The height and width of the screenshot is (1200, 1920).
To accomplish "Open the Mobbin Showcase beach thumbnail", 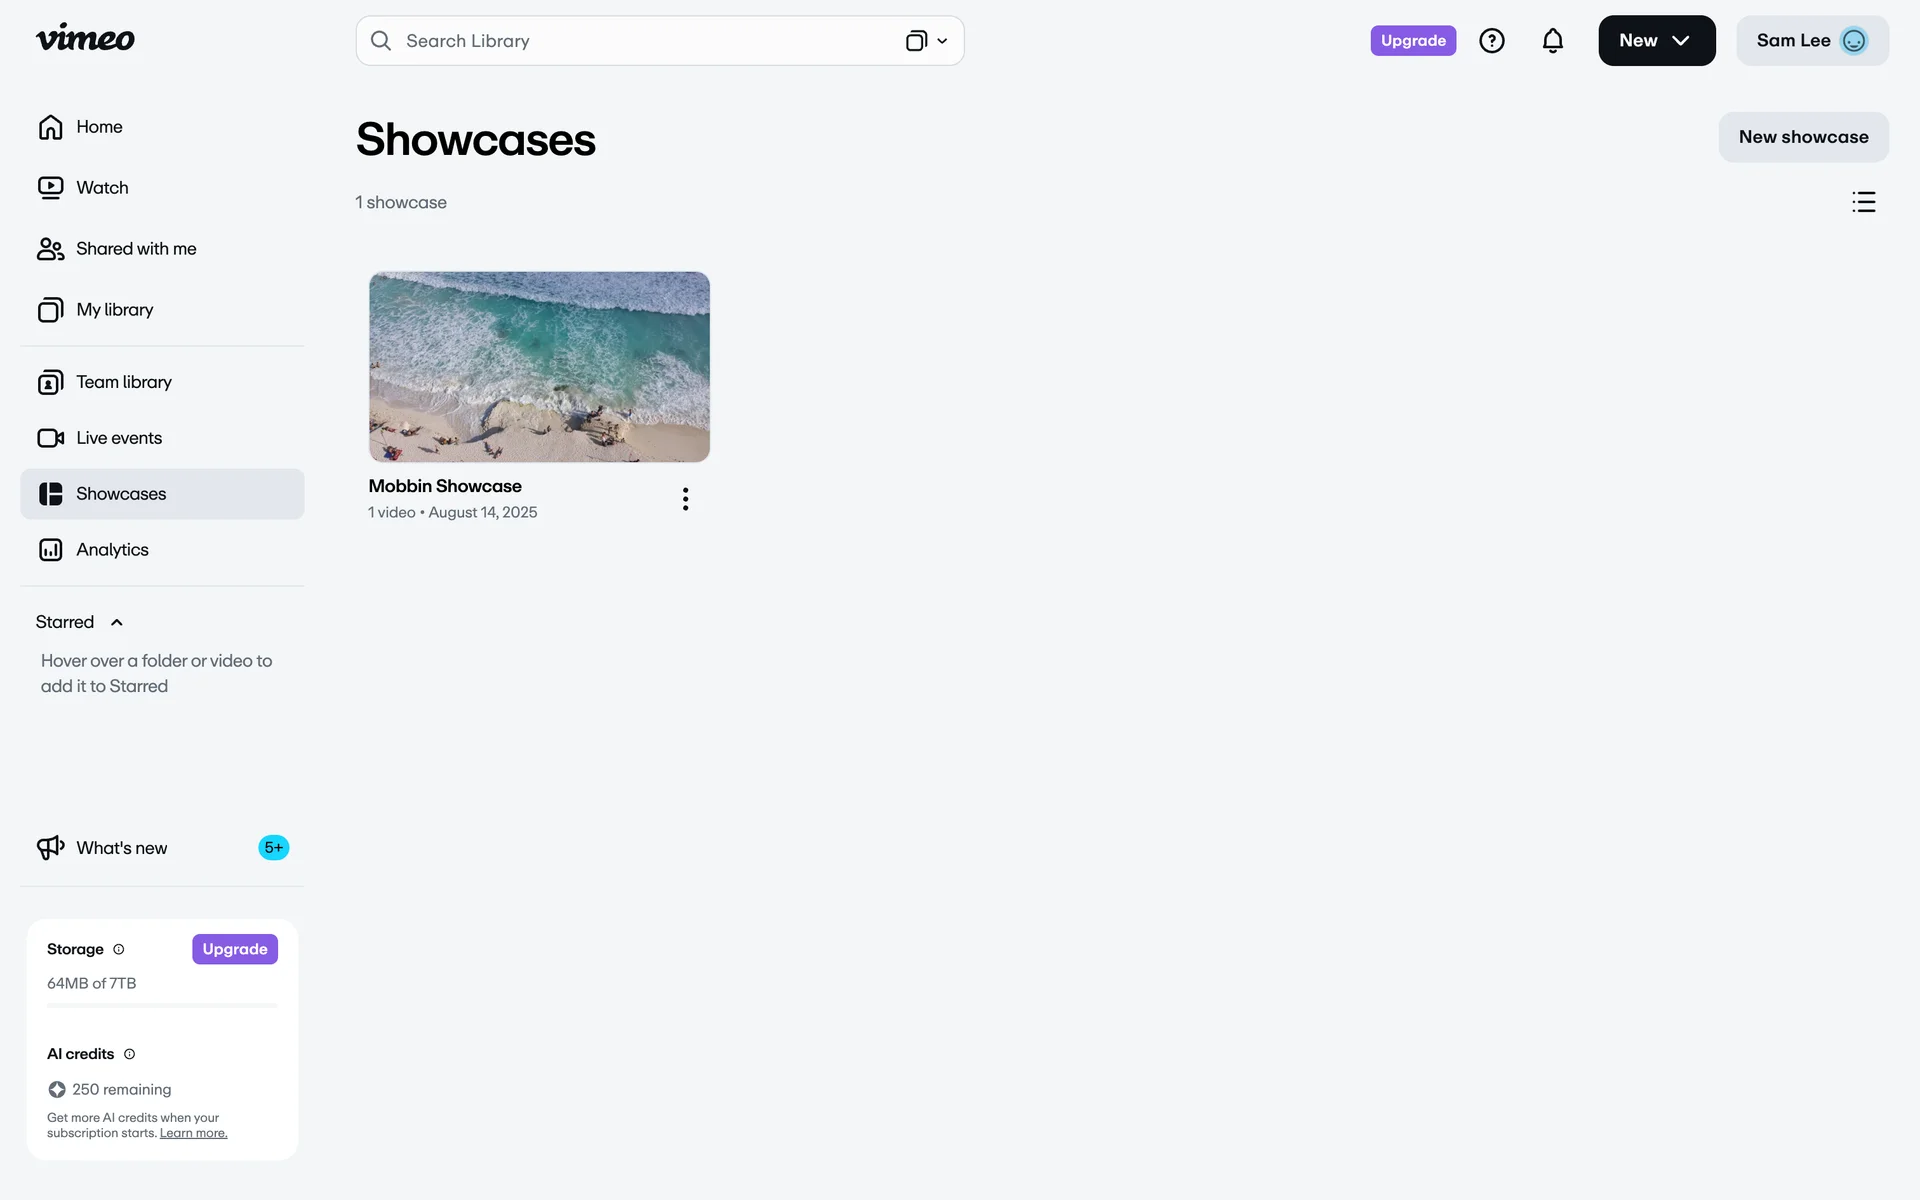I will (x=539, y=367).
